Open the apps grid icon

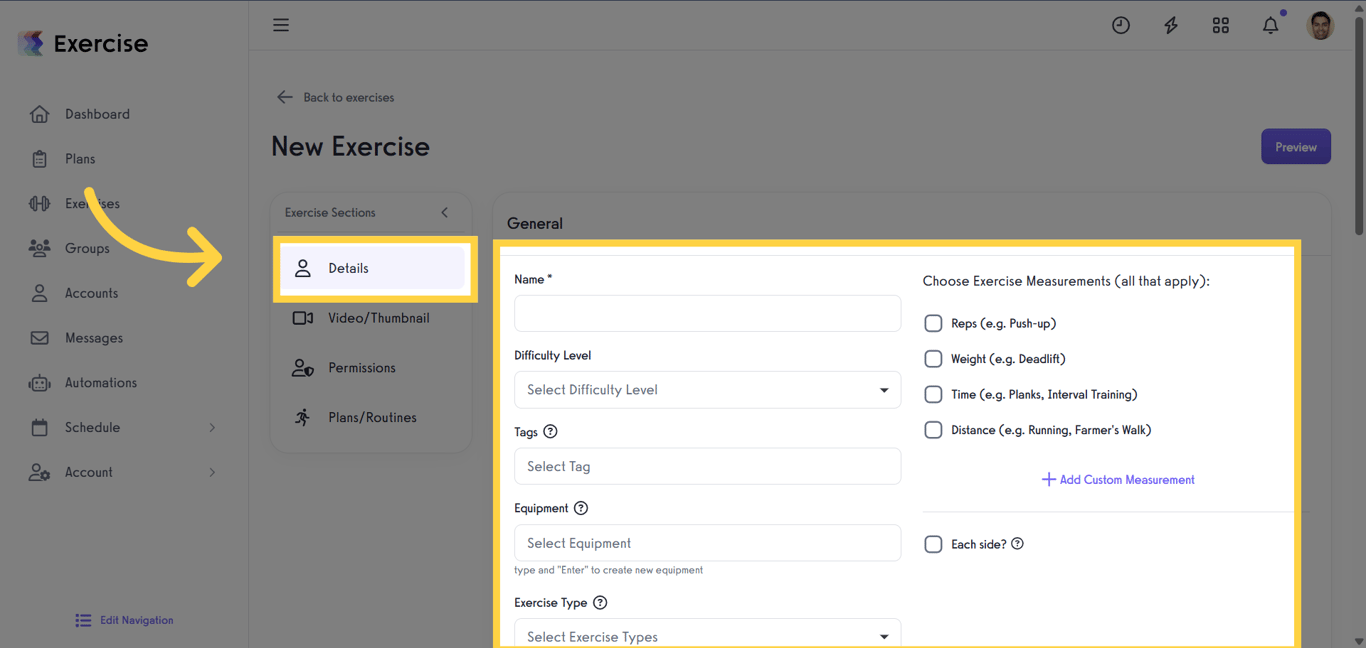click(x=1221, y=26)
